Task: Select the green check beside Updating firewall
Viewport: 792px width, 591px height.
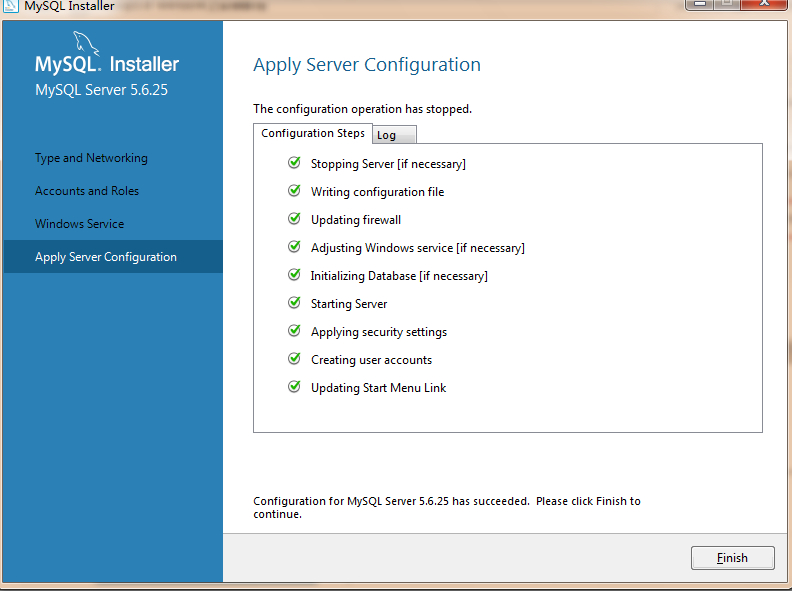Action: pyautogui.click(x=294, y=219)
